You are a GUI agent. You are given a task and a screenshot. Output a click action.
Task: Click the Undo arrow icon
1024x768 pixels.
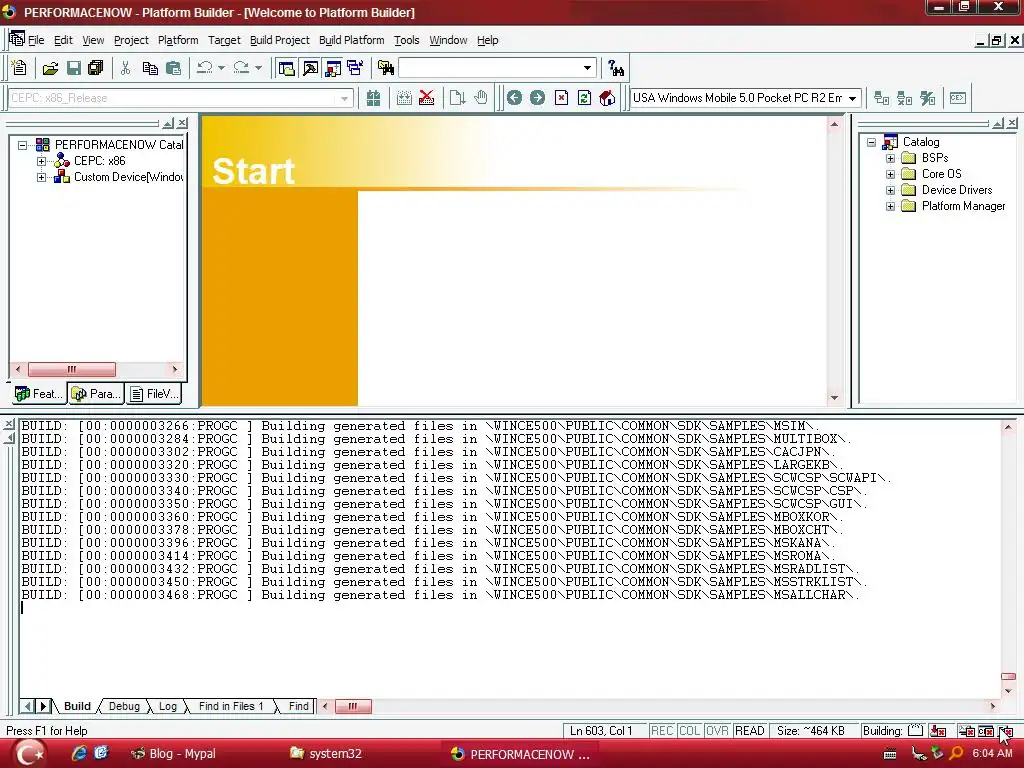point(204,68)
